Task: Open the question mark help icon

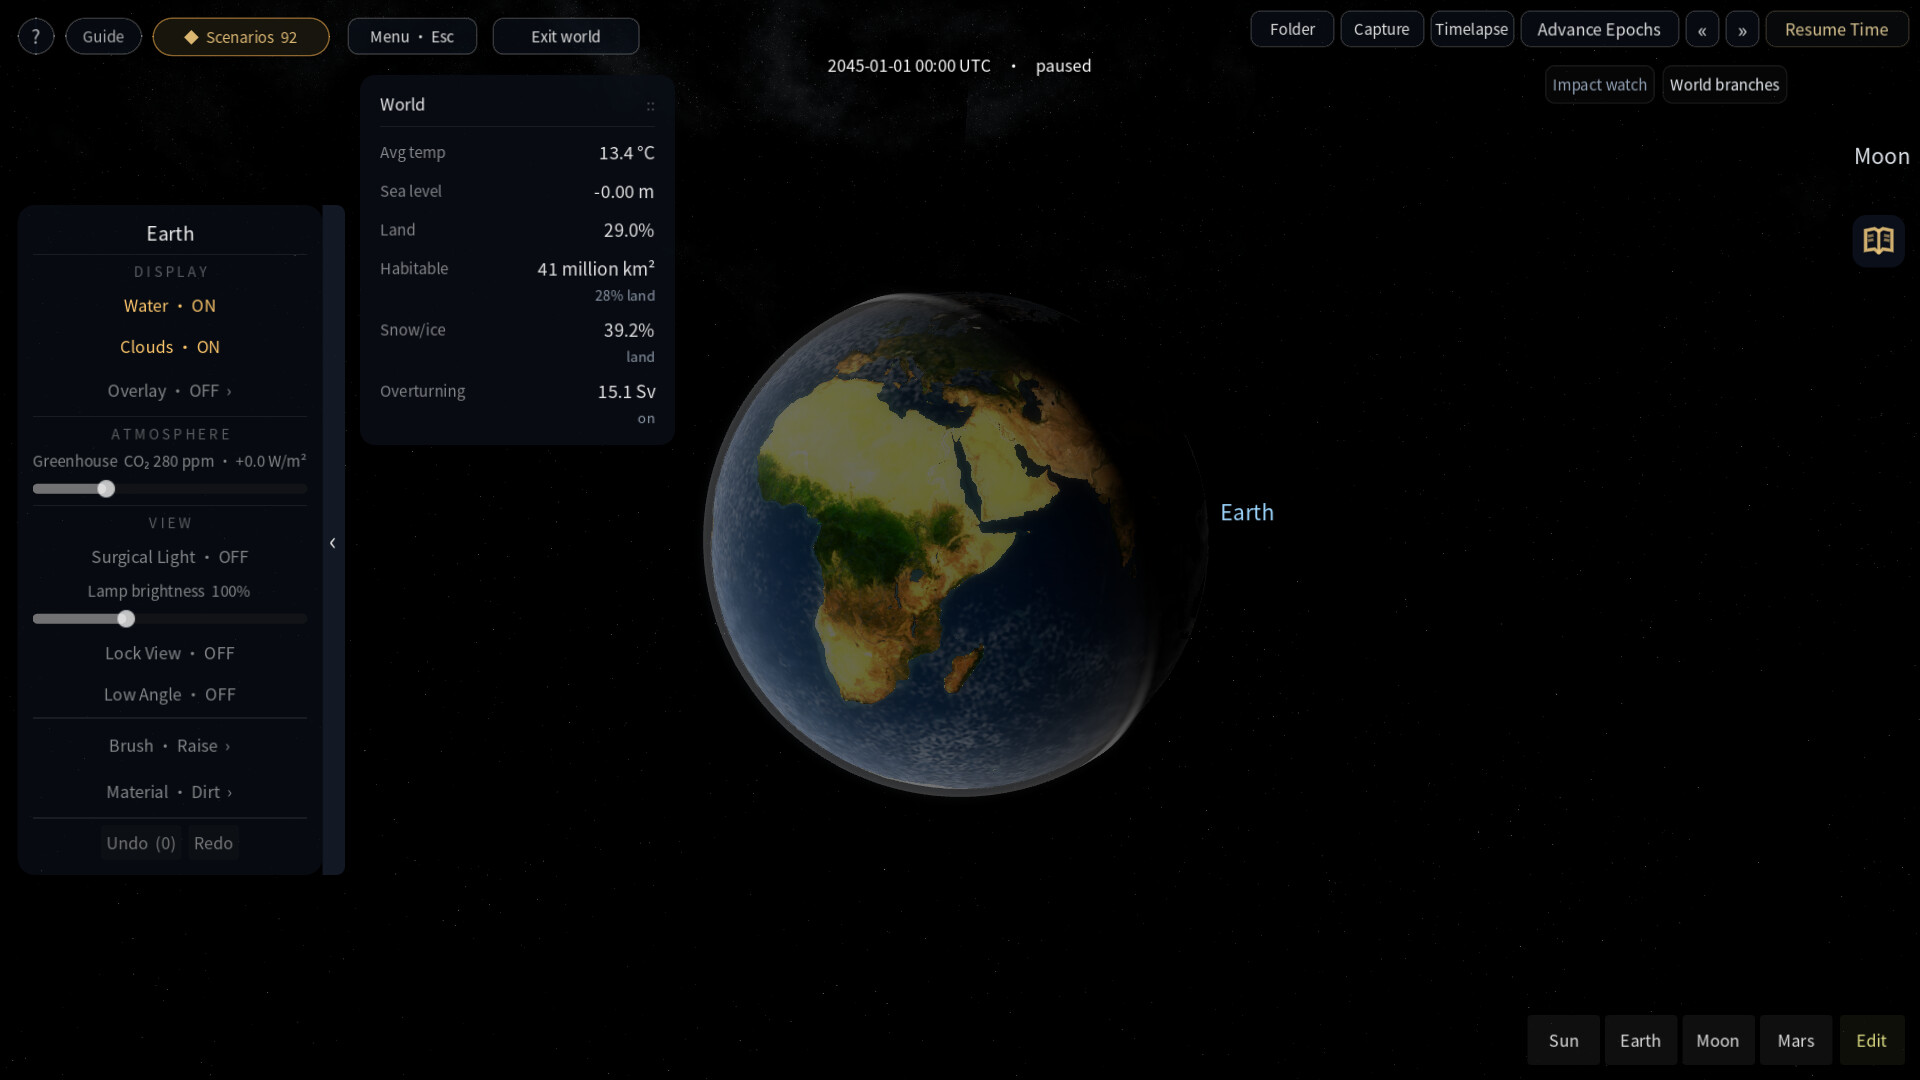Action: point(36,37)
